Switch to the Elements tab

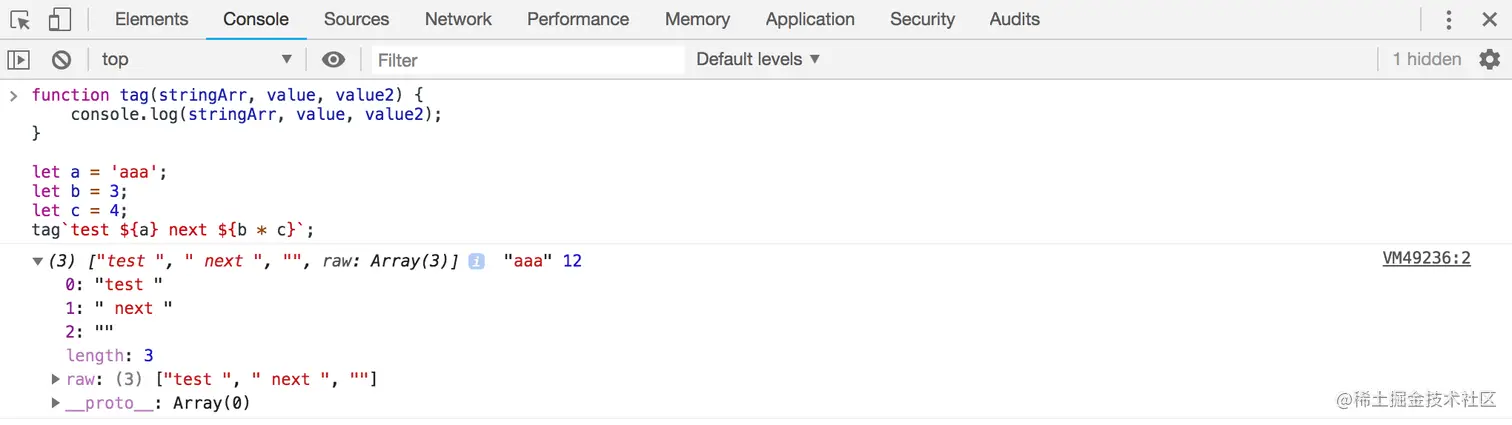(151, 19)
